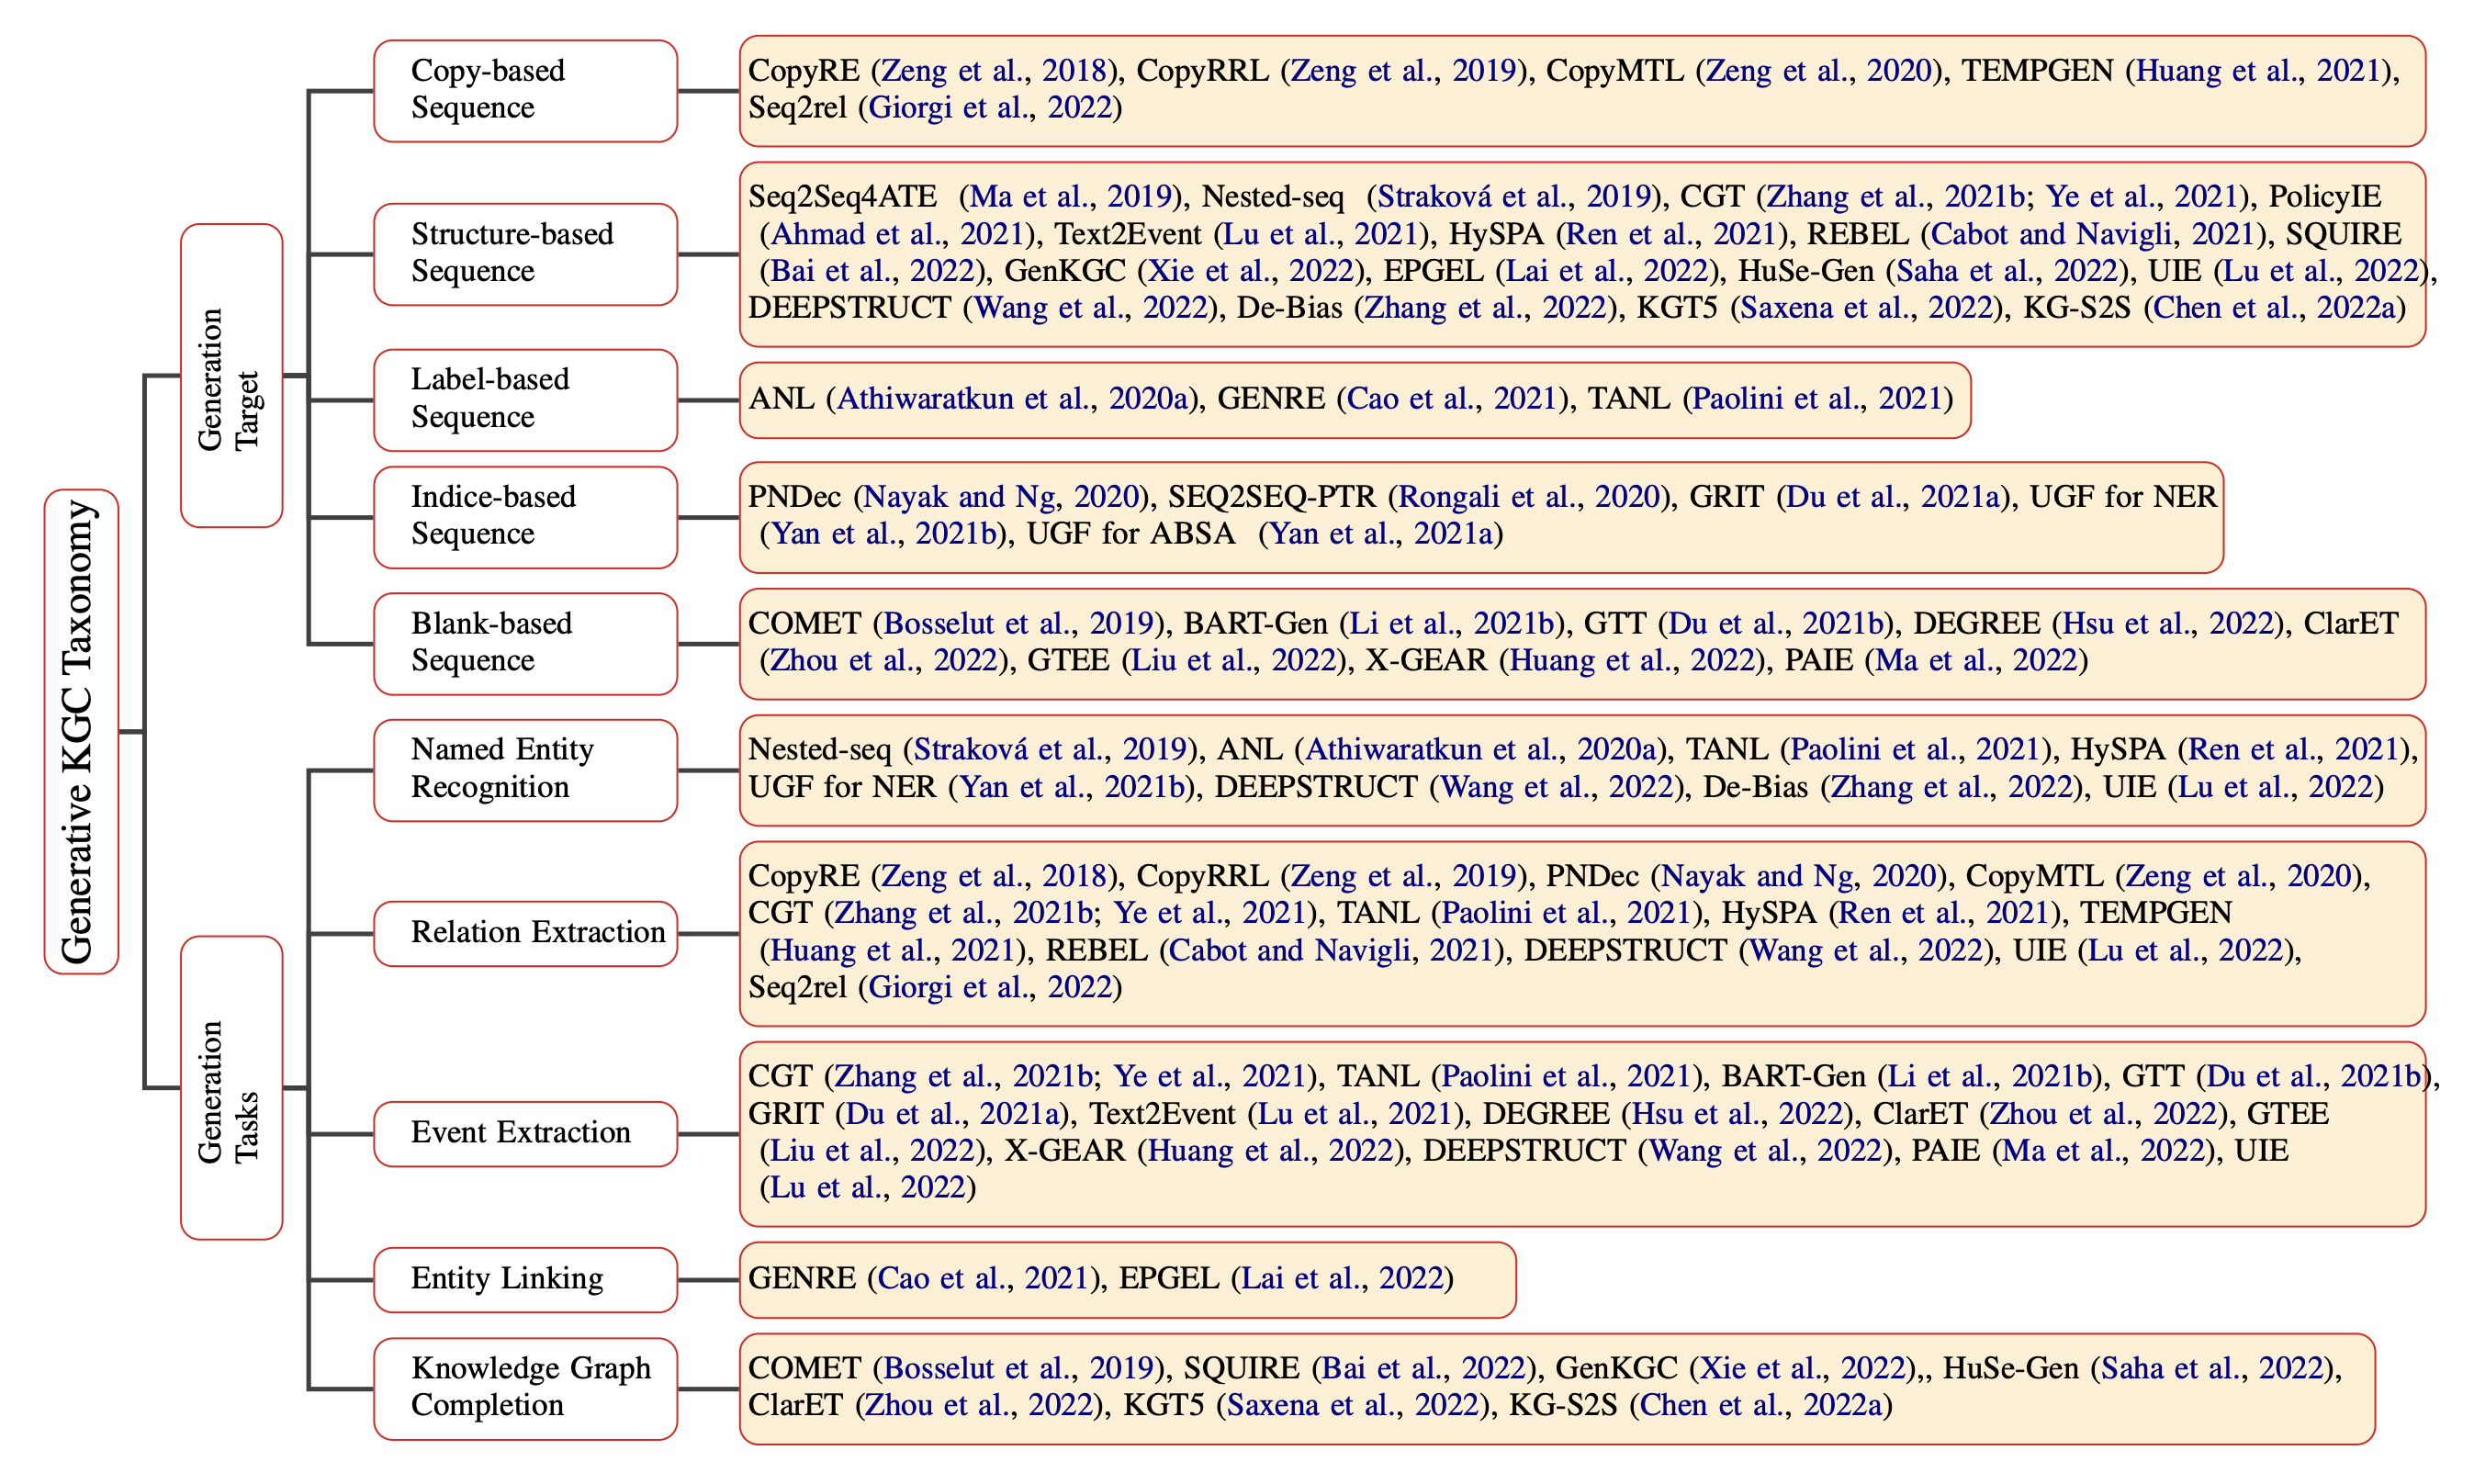Viewport: 2474px width, 1484px height.
Task: Click the Label-based Sequence box
Action: 525,400
